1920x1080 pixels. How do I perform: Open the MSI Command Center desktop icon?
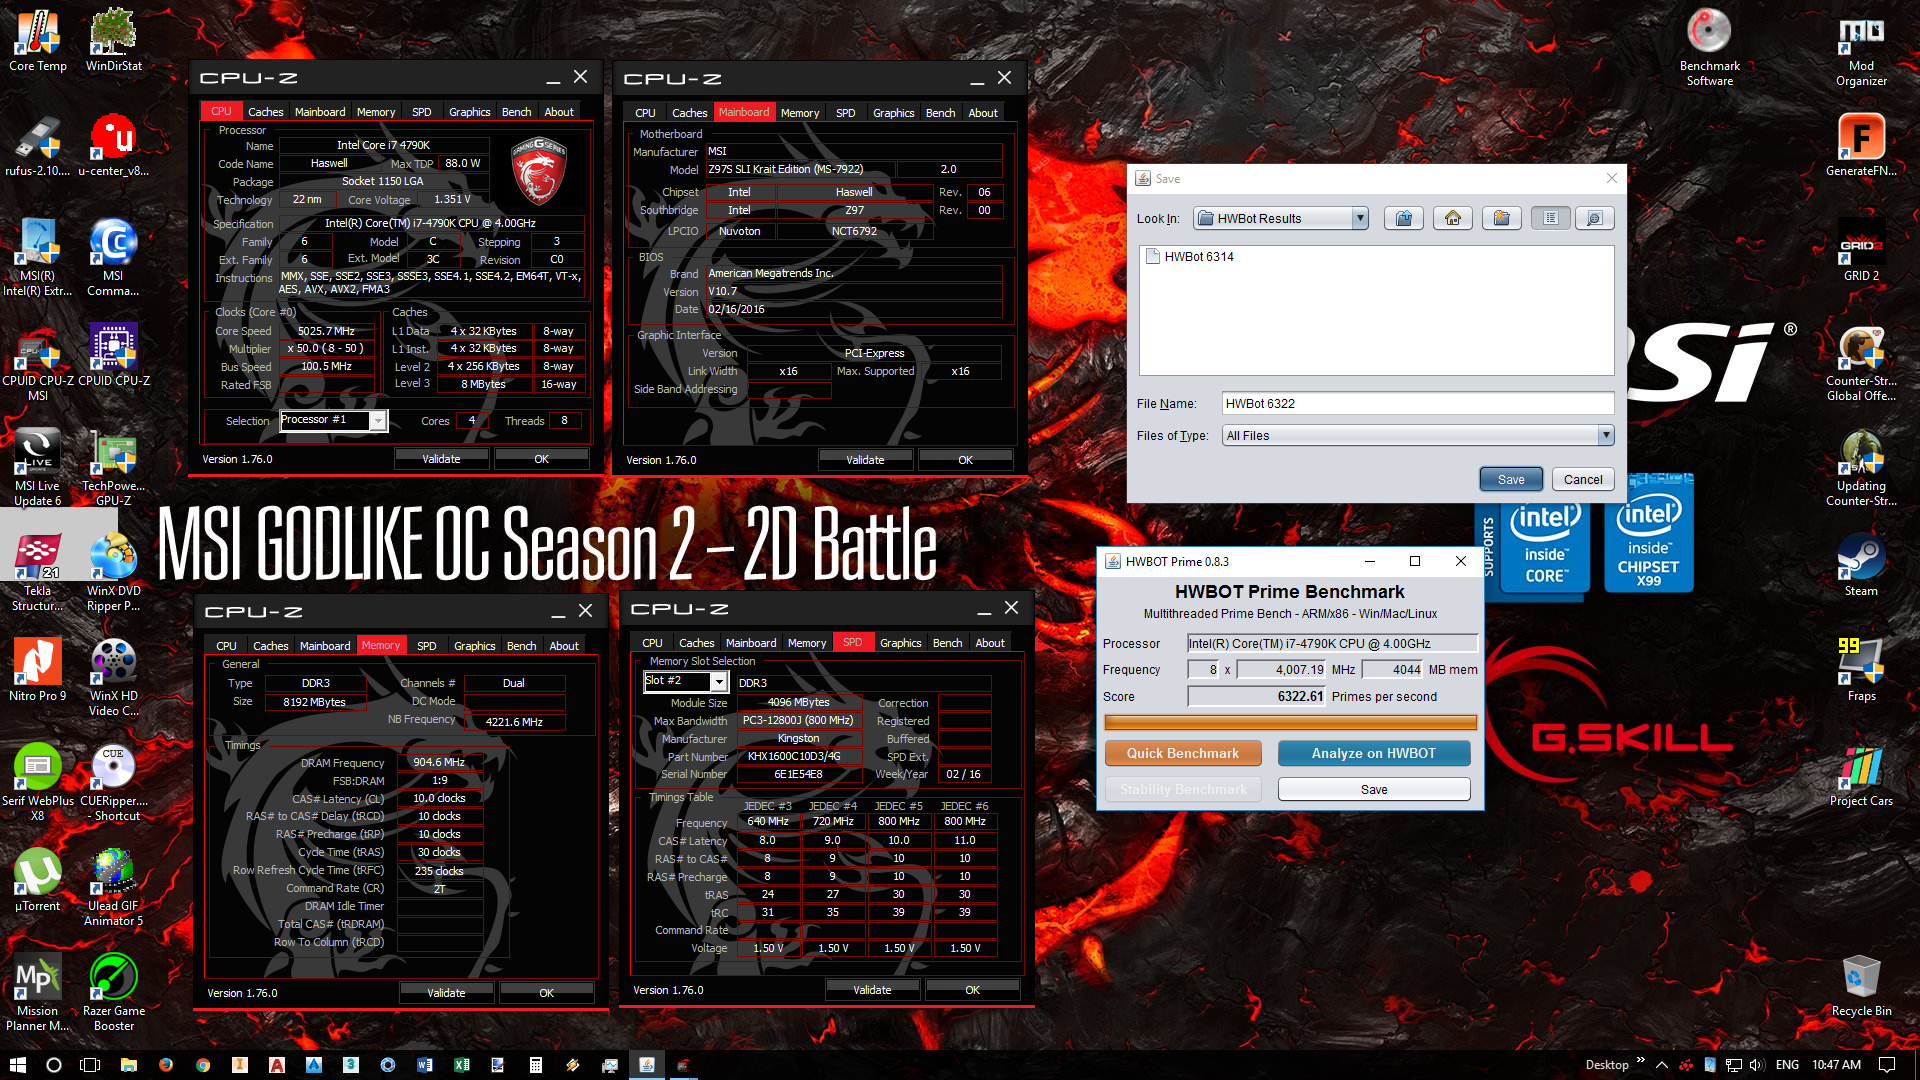click(113, 257)
